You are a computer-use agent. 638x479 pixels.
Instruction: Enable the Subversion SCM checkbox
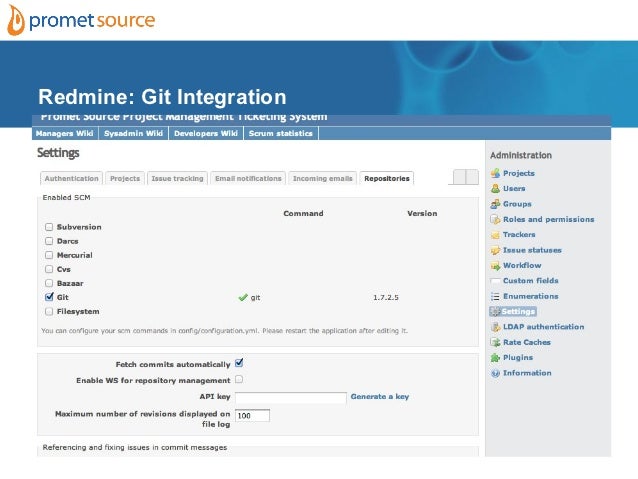[x=49, y=227]
